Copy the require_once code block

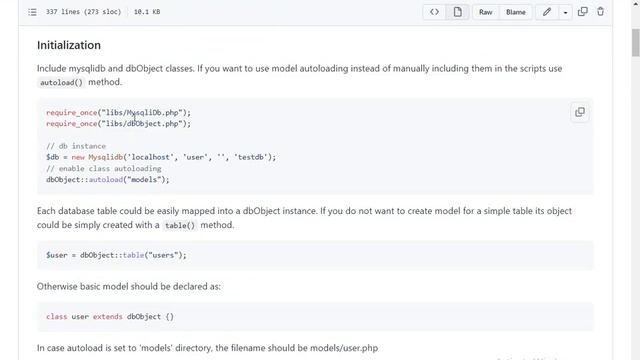pyautogui.click(x=580, y=112)
